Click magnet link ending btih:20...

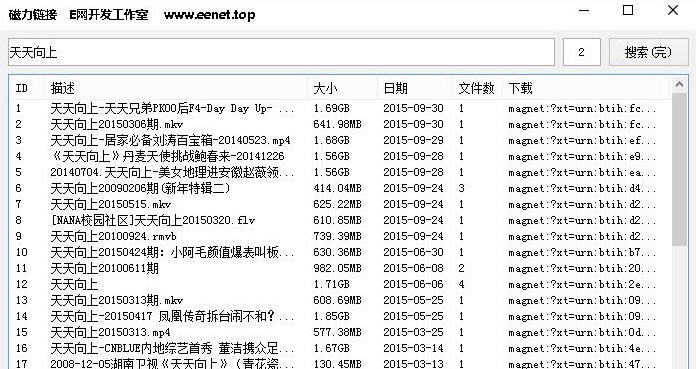[582, 268]
